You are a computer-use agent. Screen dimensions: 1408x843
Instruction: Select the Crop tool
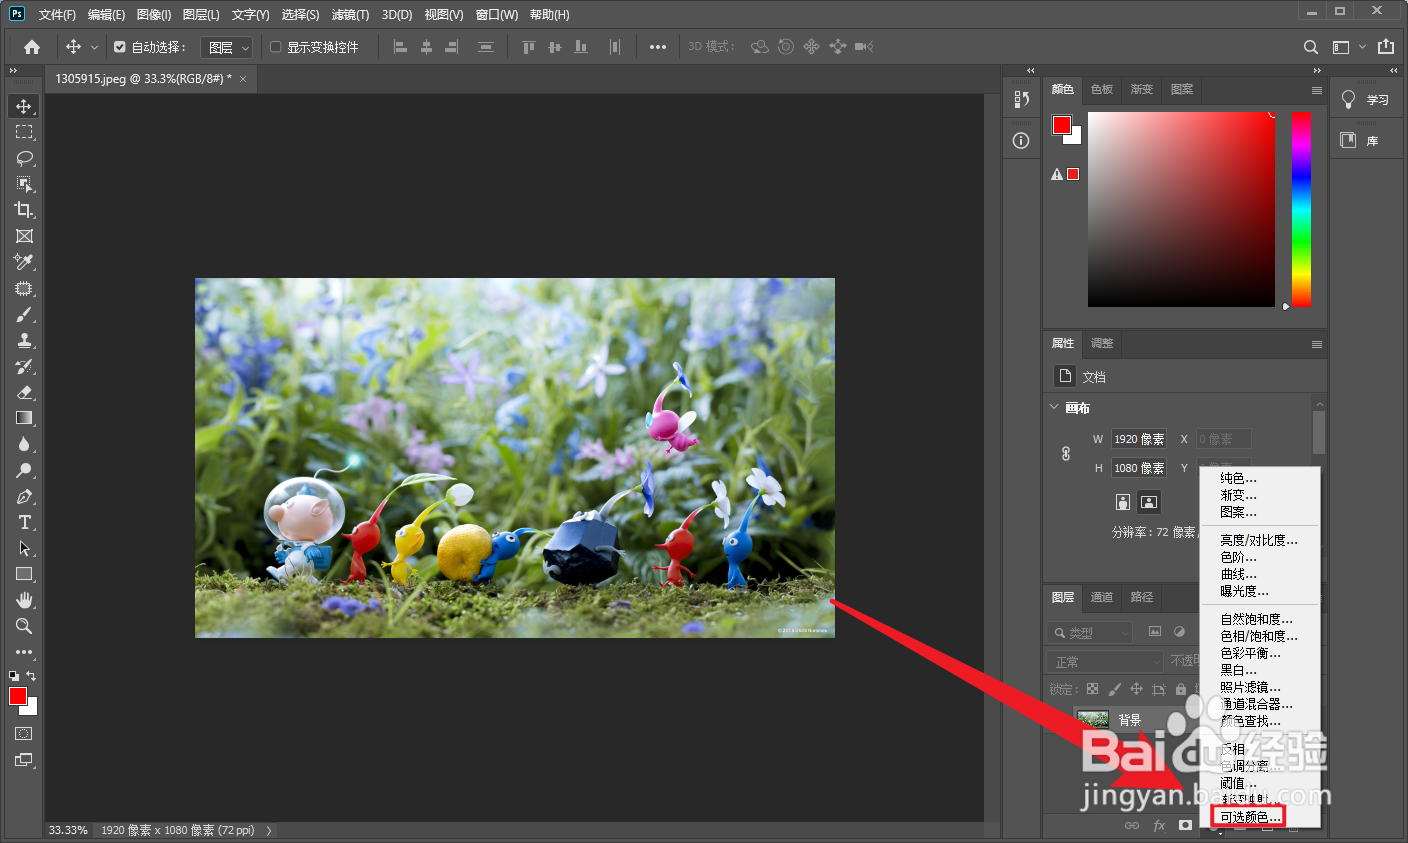pos(24,210)
